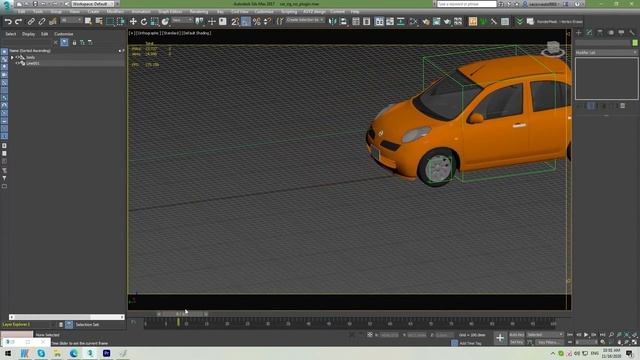
Task: Play the animation with the Play button
Action: coord(586,335)
